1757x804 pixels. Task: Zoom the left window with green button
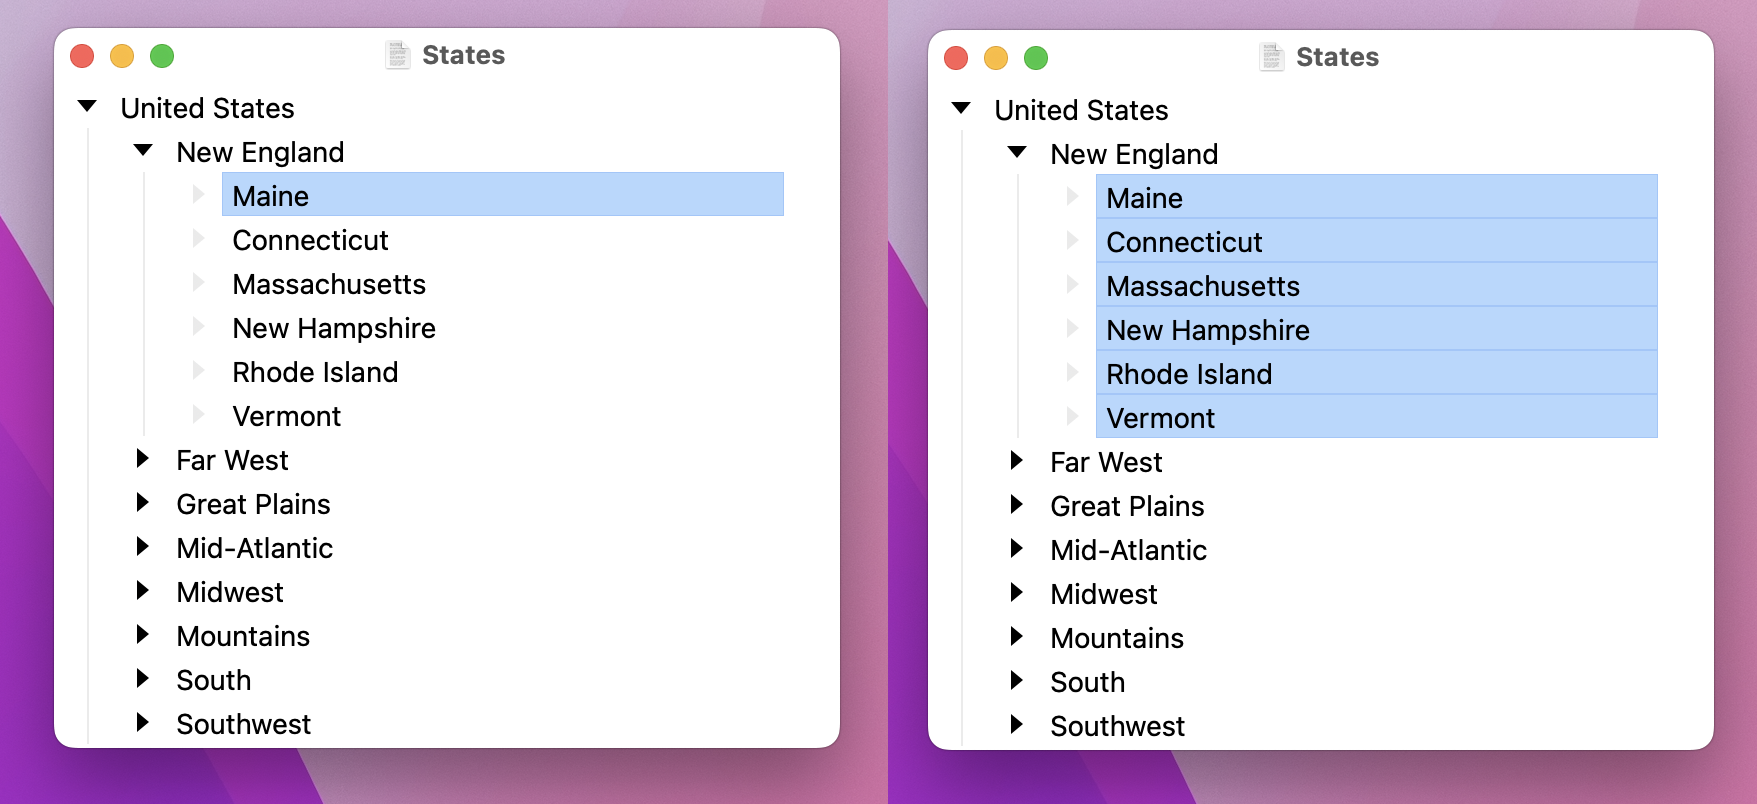(x=162, y=56)
